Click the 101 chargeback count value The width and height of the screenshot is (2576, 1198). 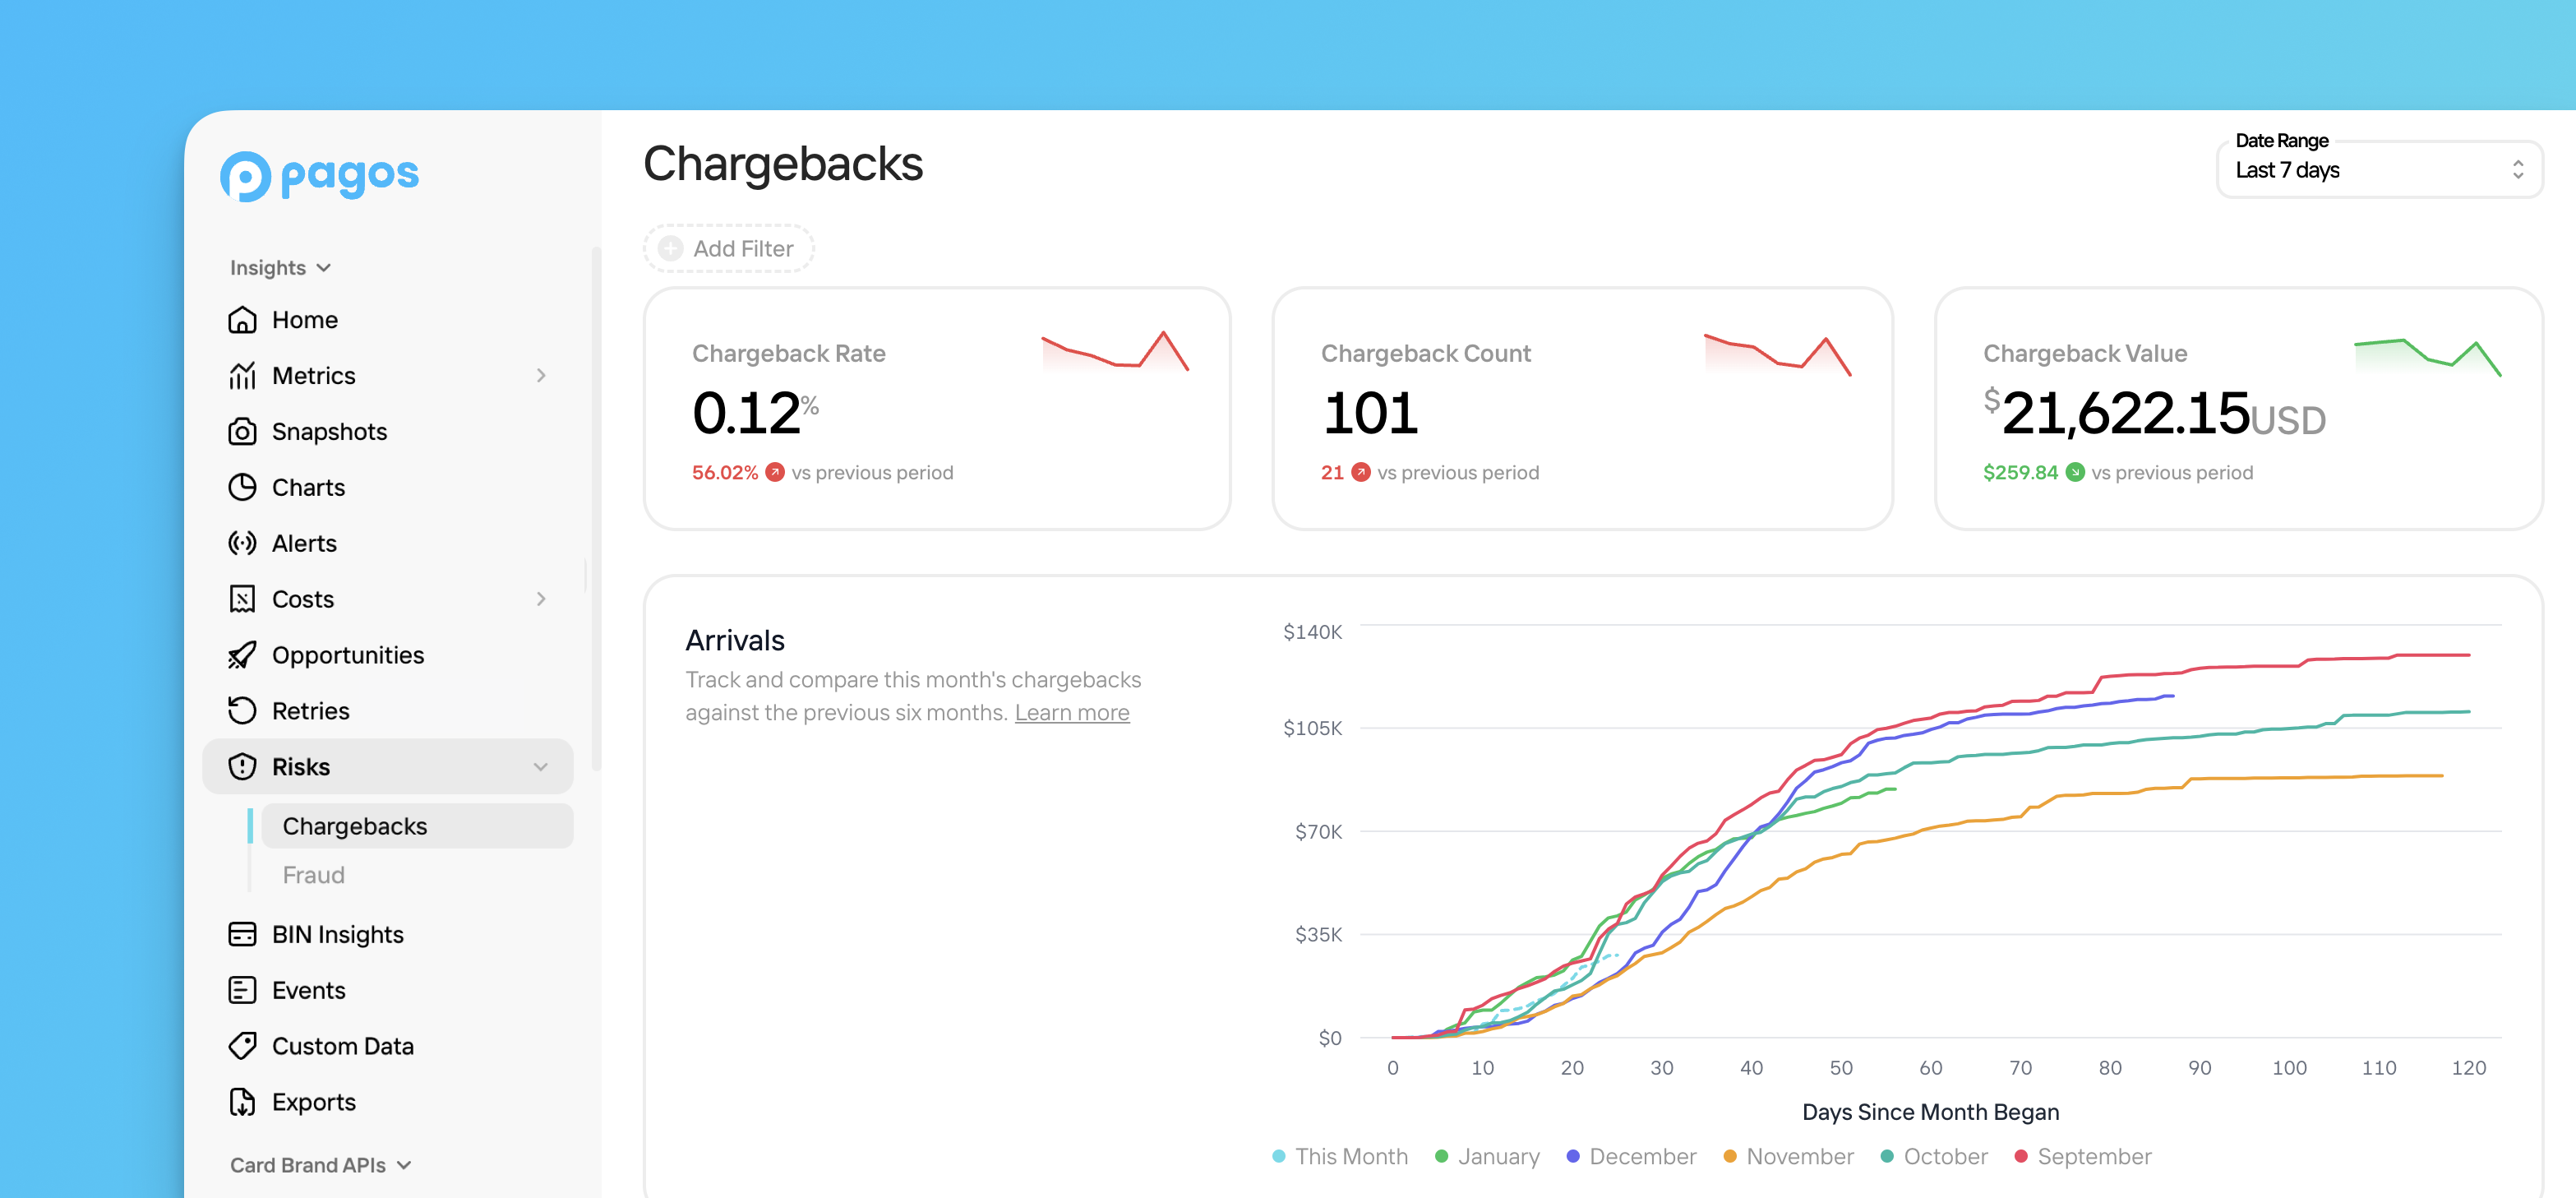[x=1370, y=413]
